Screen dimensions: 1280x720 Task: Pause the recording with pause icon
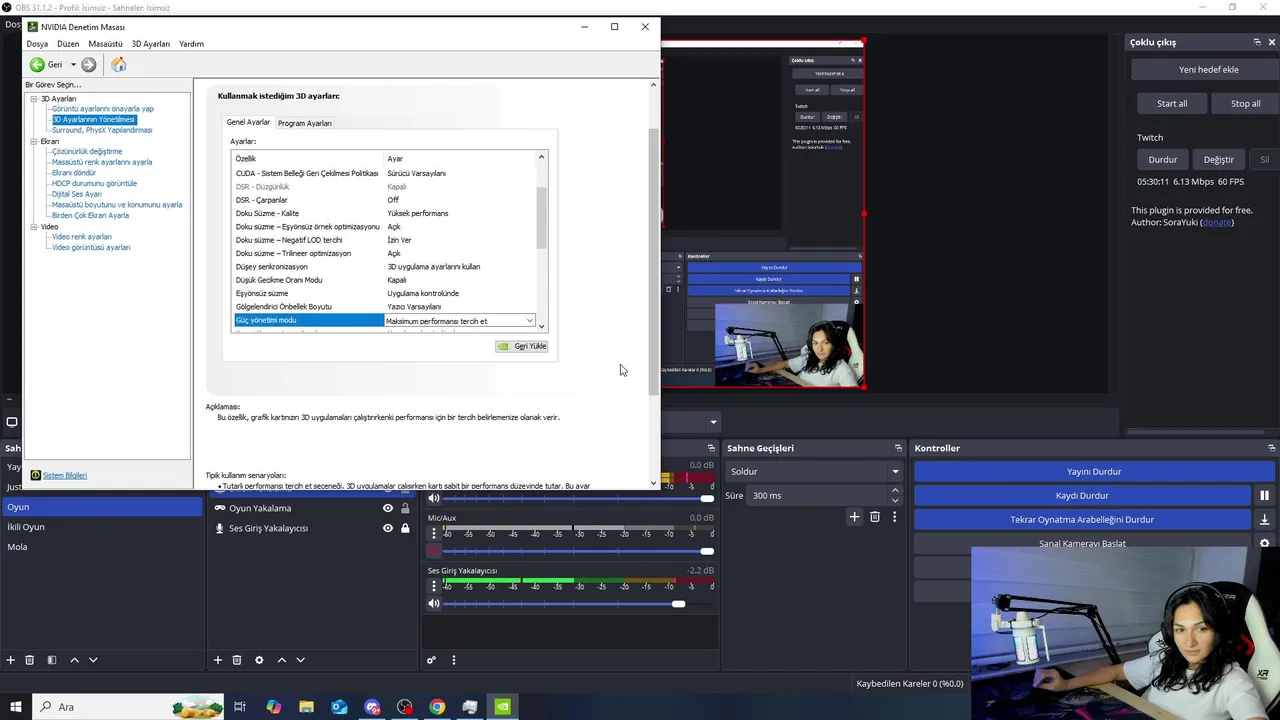1264,495
